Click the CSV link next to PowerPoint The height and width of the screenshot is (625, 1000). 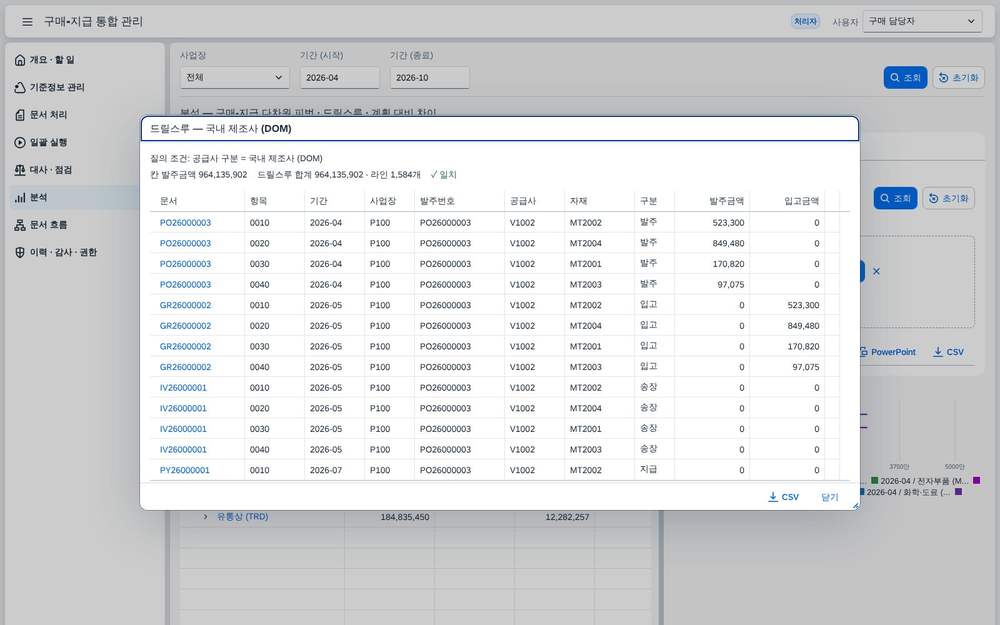[948, 352]
